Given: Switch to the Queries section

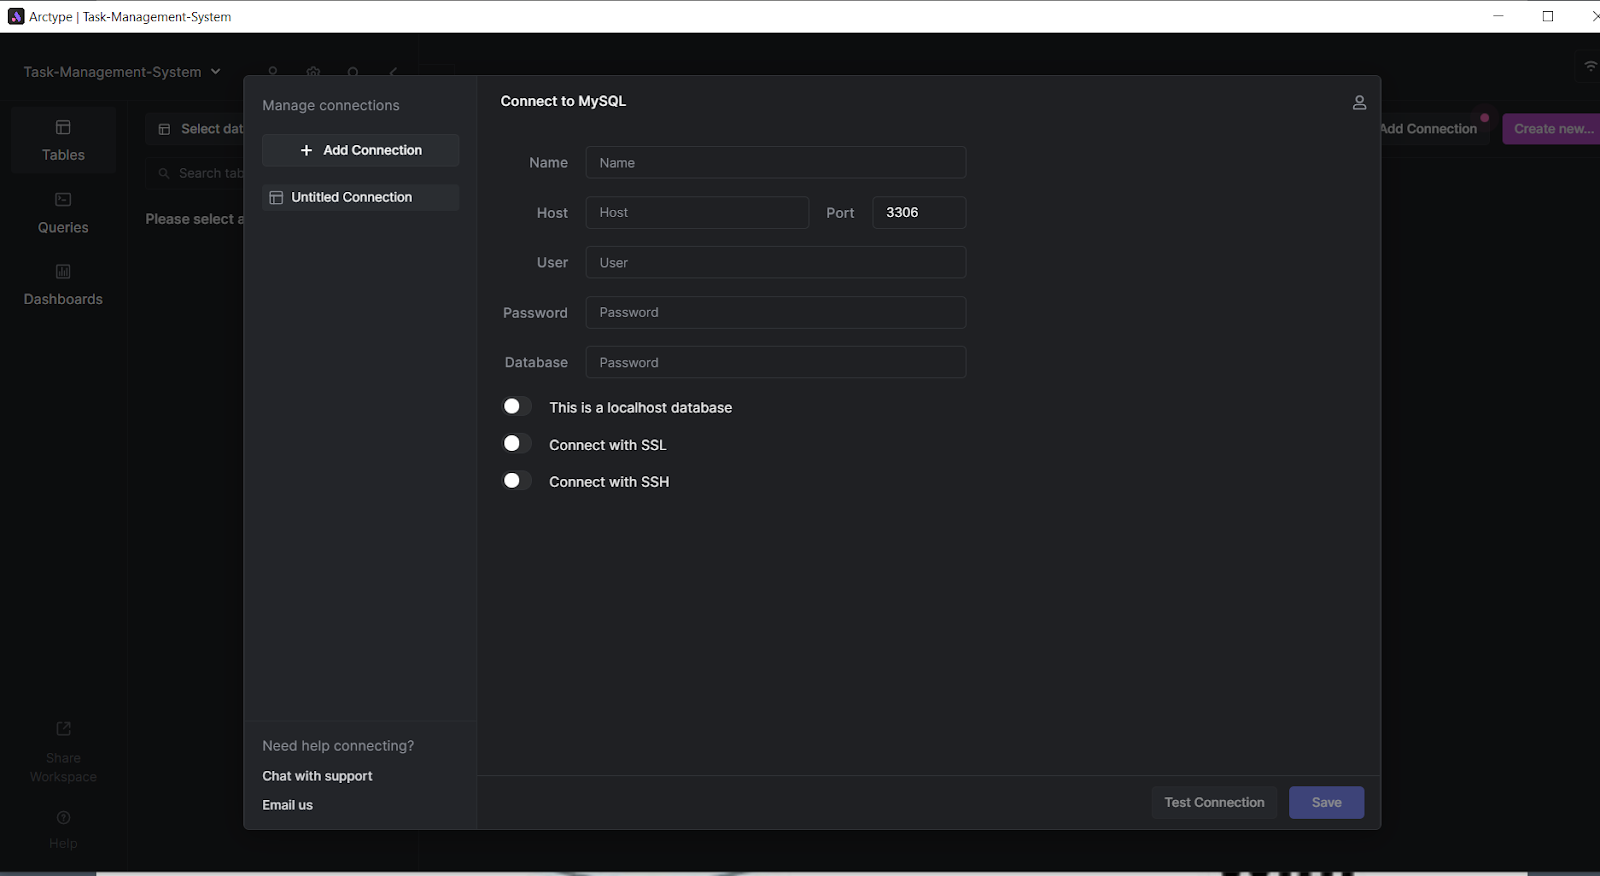Looking at the screenshot, I should coord(63,213).
